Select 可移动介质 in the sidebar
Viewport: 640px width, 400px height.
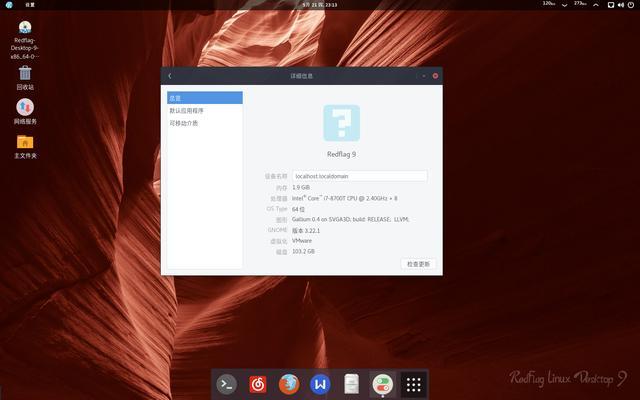click(204, 123)
